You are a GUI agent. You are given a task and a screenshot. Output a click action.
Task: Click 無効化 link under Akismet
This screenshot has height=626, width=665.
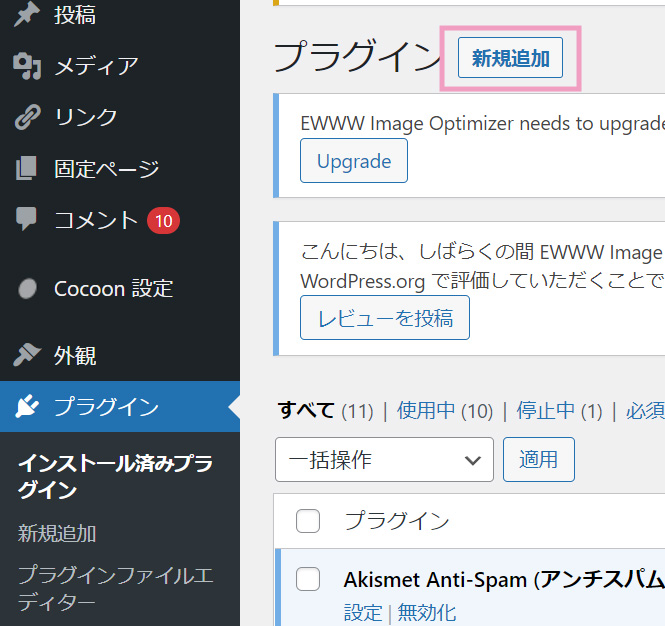coord(427,613)
